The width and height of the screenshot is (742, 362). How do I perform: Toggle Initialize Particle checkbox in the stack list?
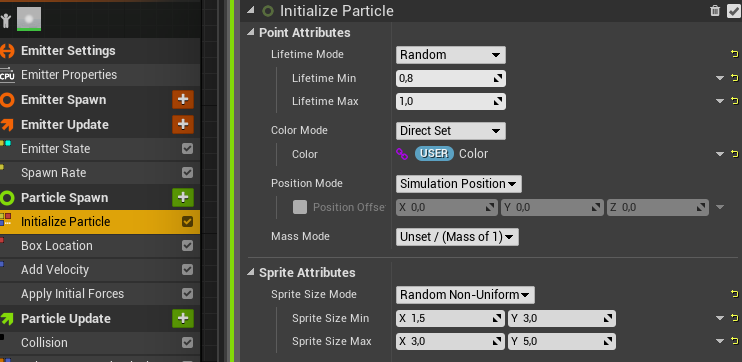pyautogui.click(x=187, y=221)
